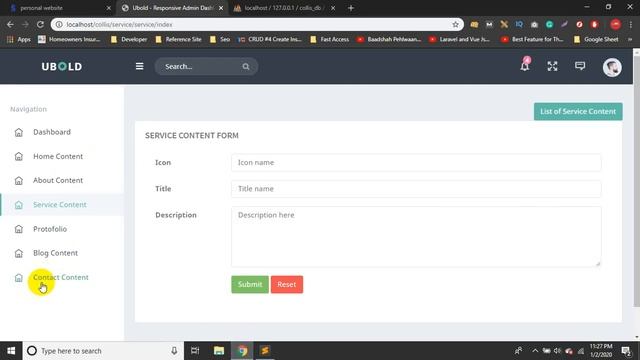Click the home icon beside Dashboard
Image resolution: width=640 pixels, height=360 pixels.
point(19,132)
